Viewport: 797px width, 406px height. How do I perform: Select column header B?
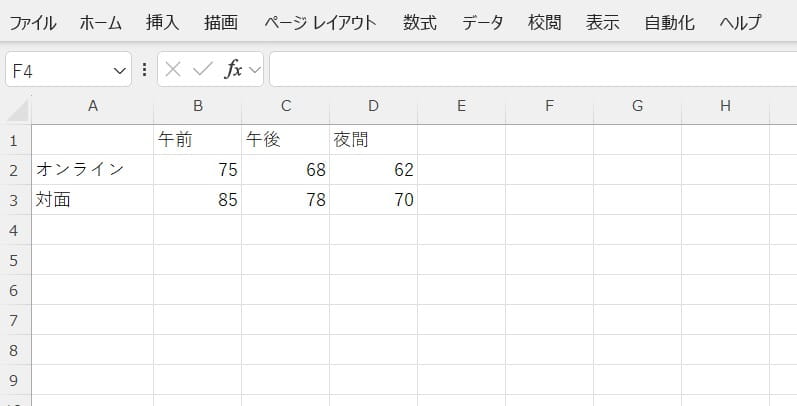[x=198, y=106]
